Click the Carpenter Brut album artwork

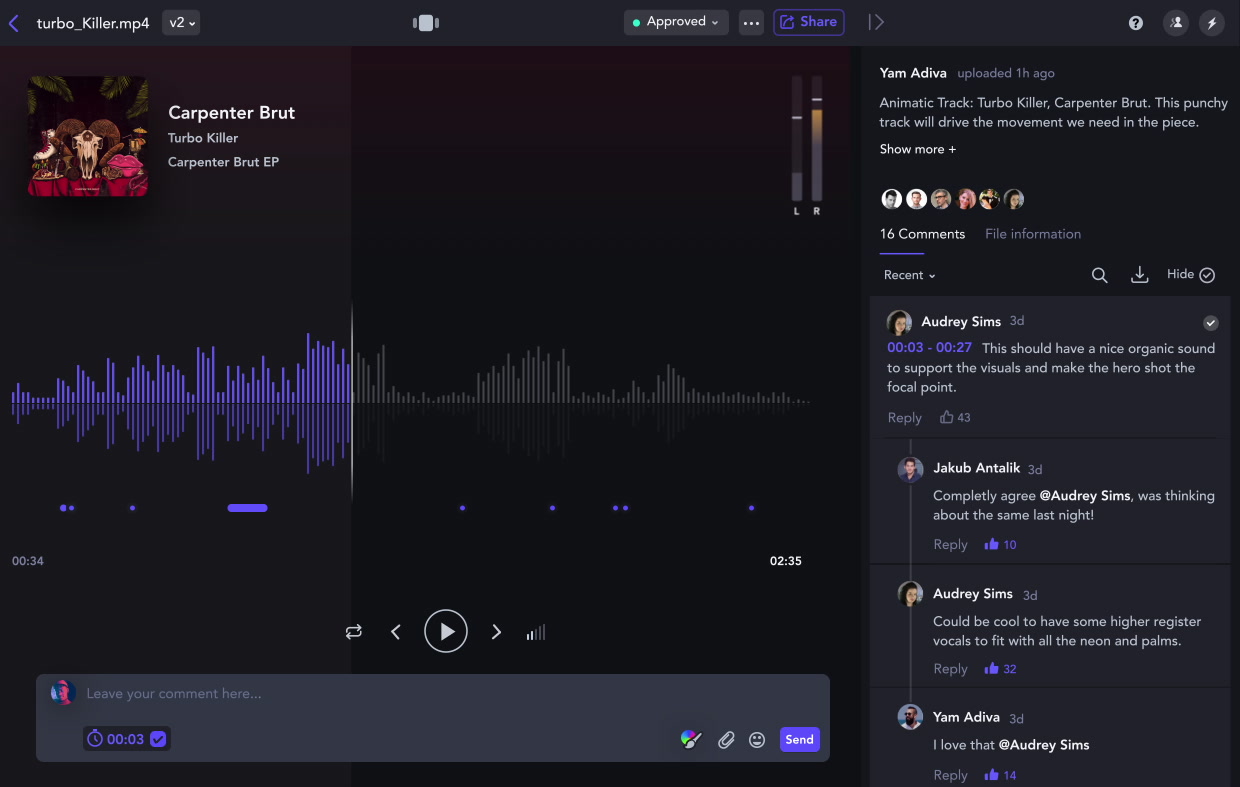[88, 136]
